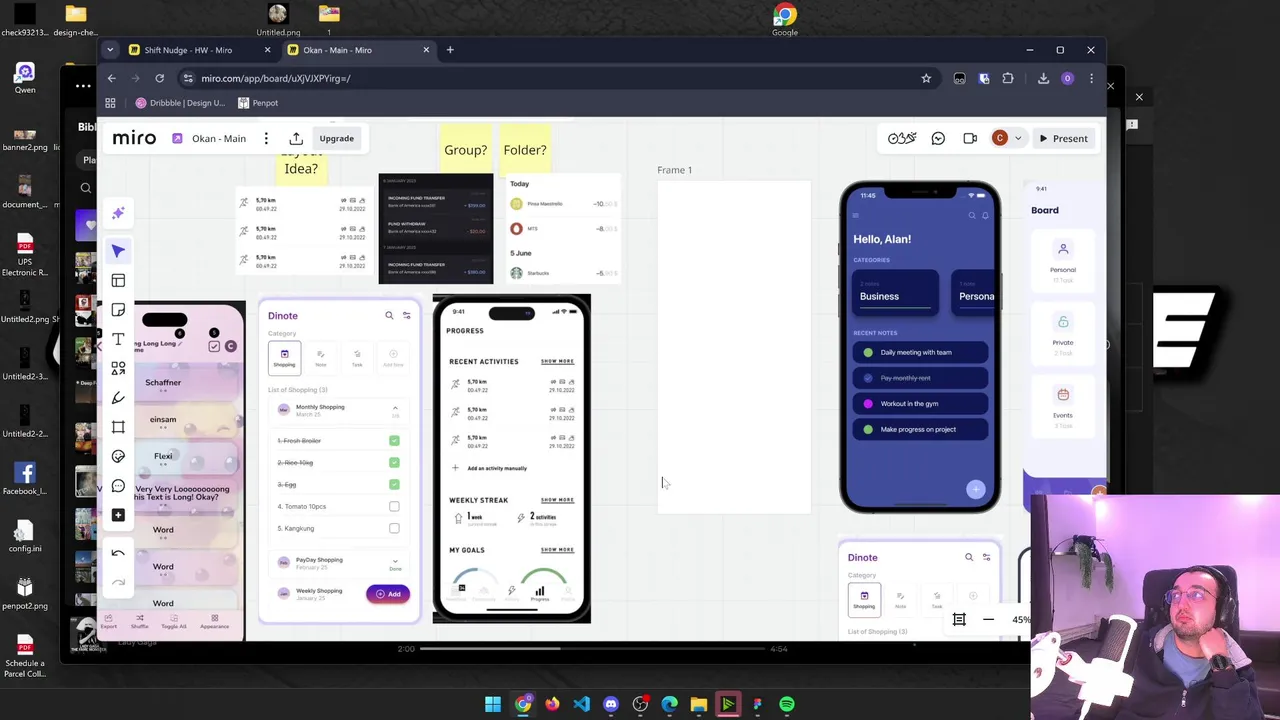Check the Kangkung checkbox
The image size is (1280, 720).
[x=394, y=528]
